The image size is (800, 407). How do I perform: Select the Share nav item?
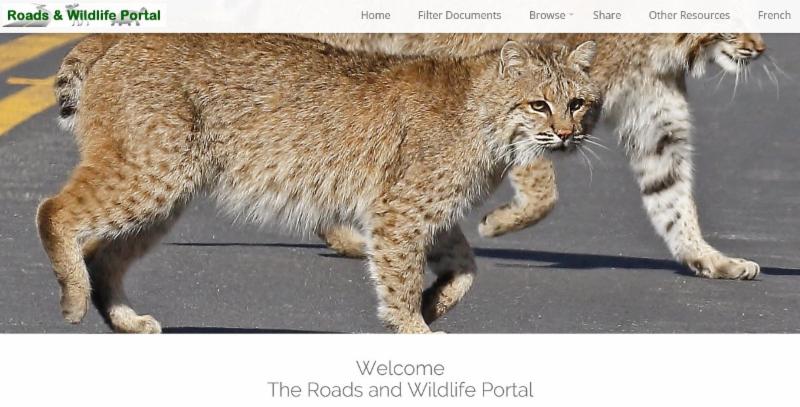tap(607, 15)
